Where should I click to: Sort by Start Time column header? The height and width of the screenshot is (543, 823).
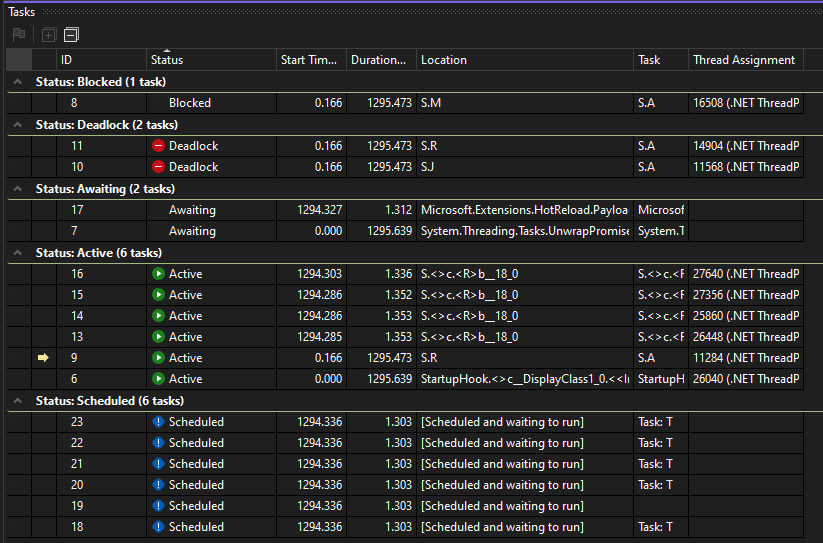(x=311, y=60)
